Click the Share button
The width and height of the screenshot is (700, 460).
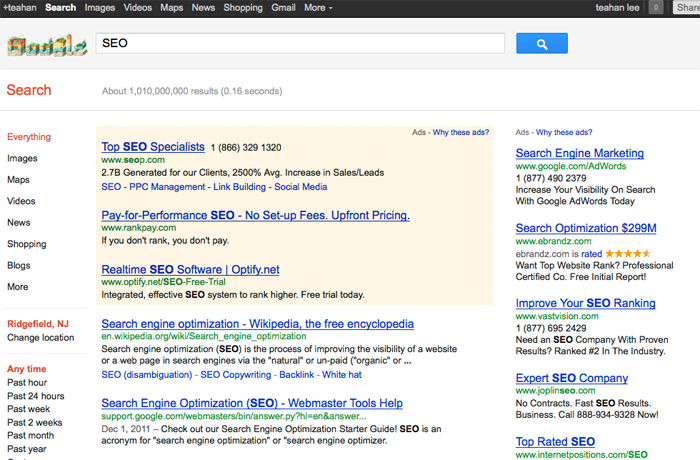click(x=687, y=8)
